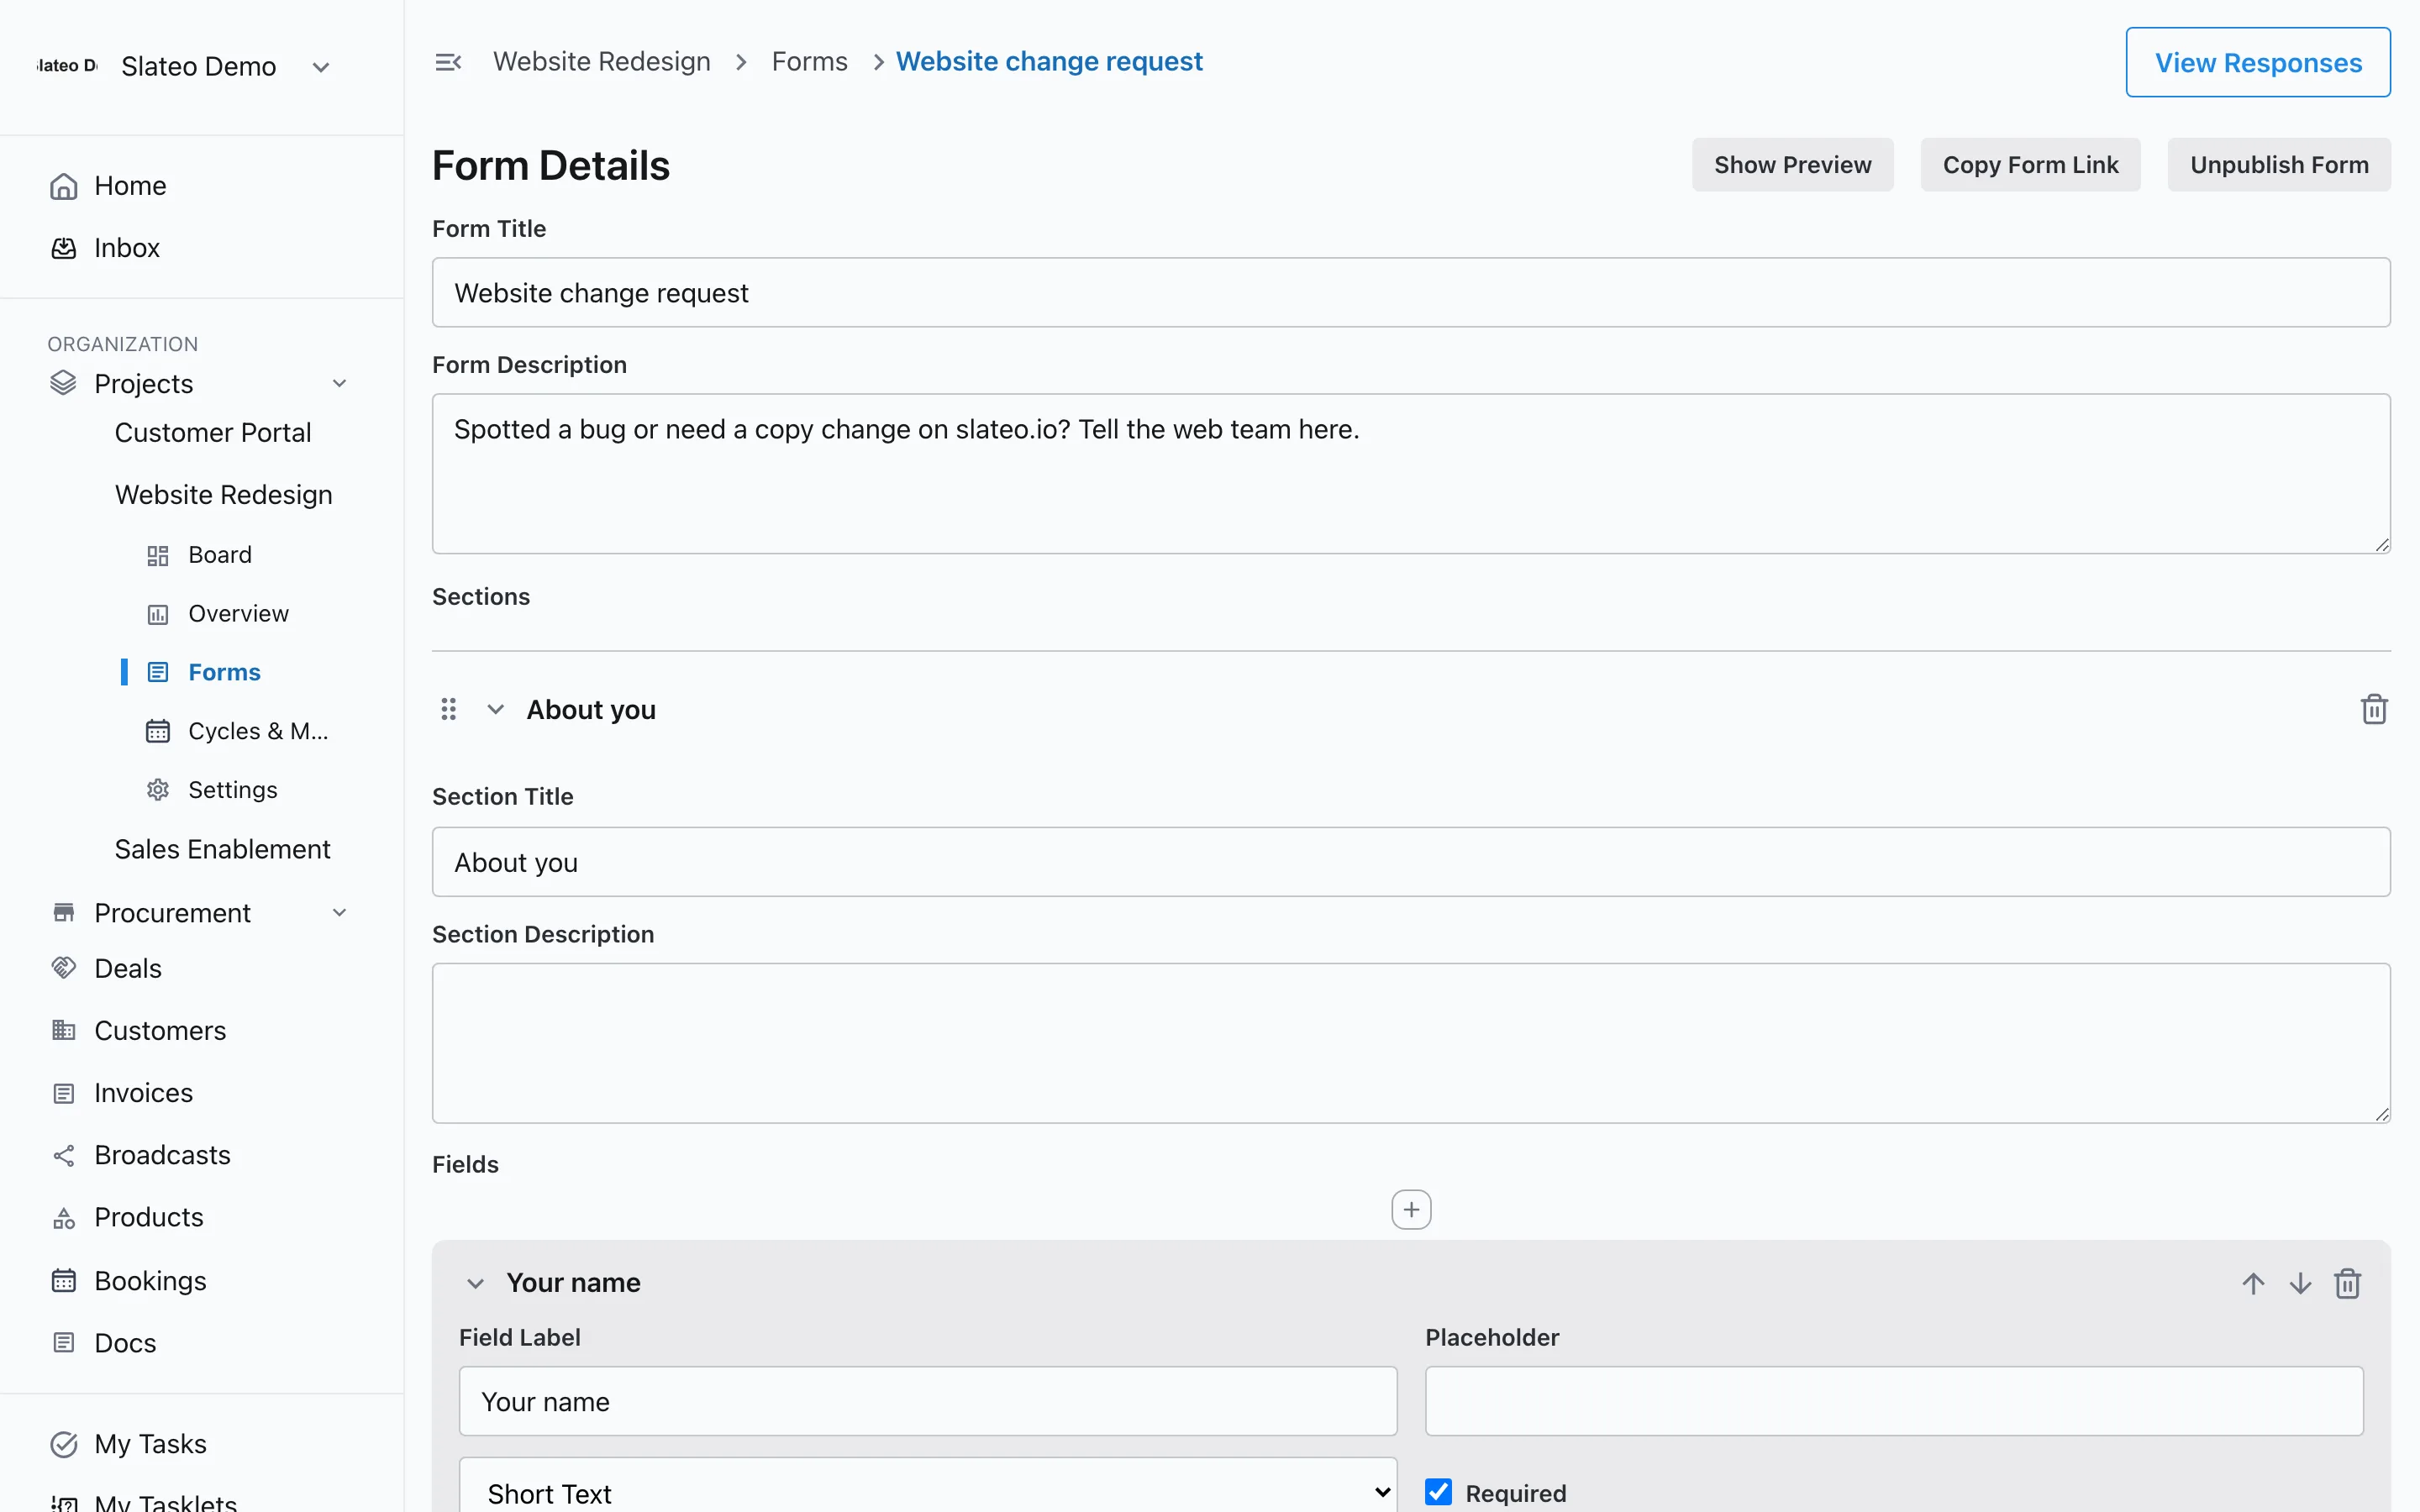Click the Settings gear icon

[158, 790]
